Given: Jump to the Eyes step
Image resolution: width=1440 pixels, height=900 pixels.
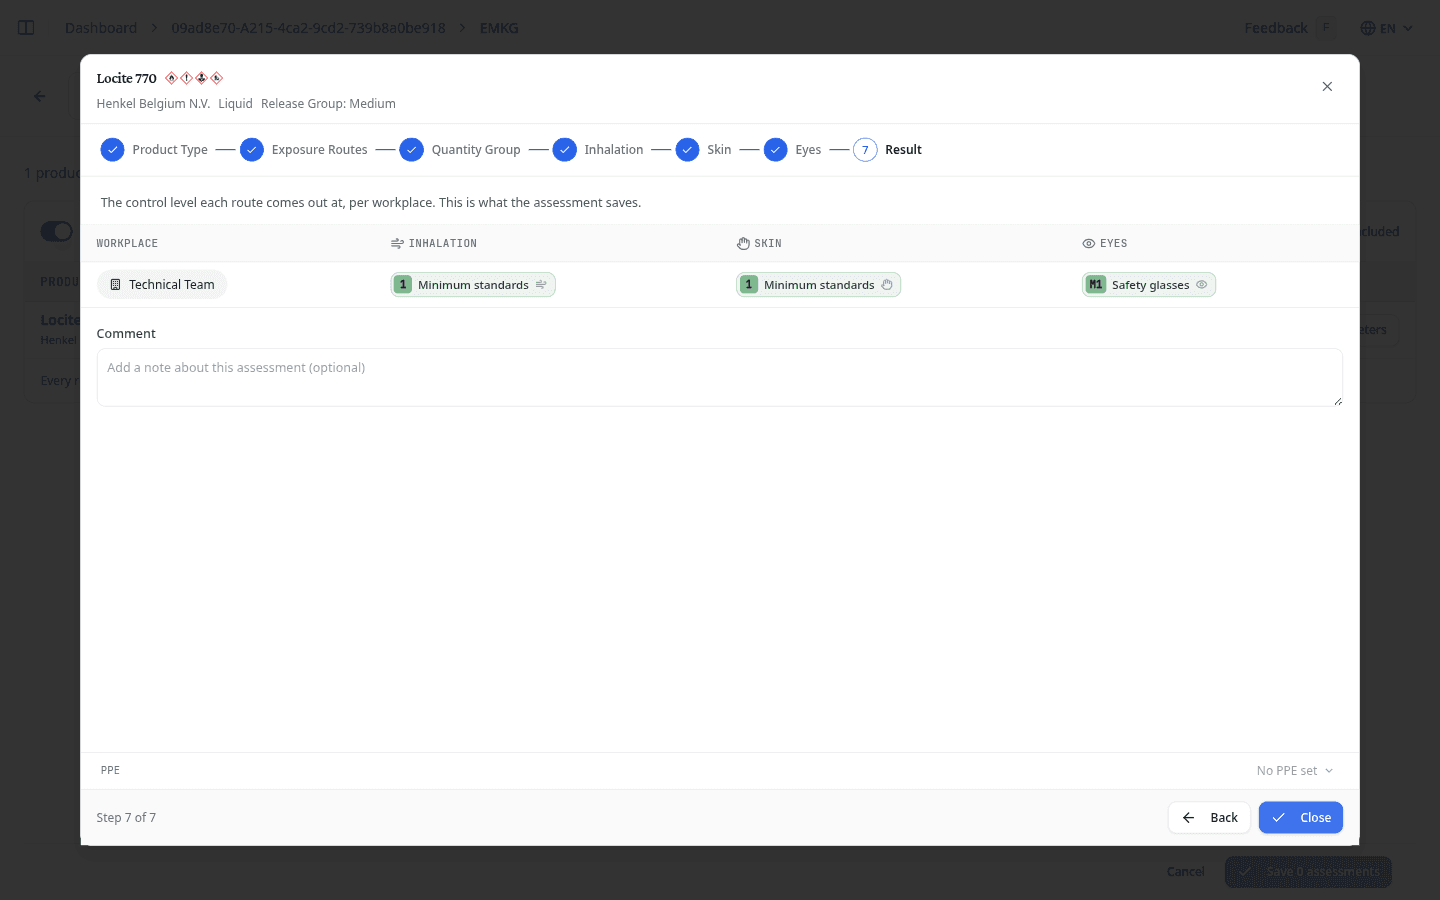Looking at the screenshot, I should [x=793, y=150].
